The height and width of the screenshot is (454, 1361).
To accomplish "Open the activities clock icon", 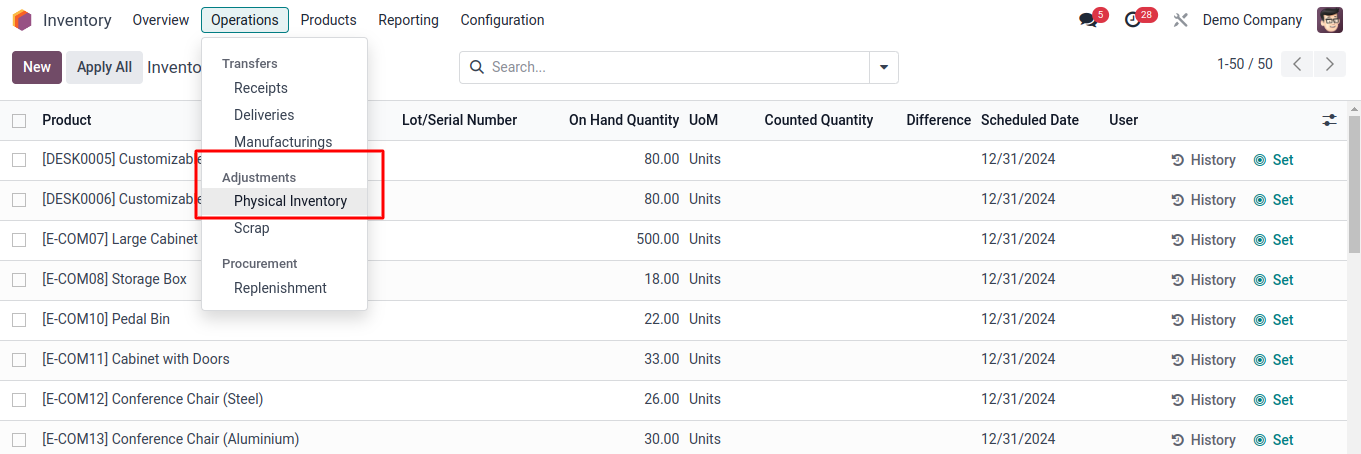I will (x=1132, y=20).
